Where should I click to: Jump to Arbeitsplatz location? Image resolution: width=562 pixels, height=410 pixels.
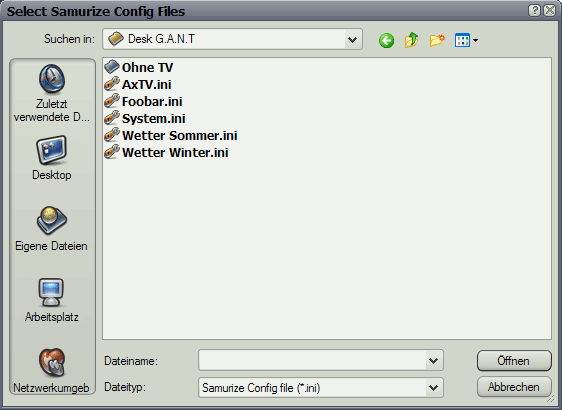tap(52, 300)
